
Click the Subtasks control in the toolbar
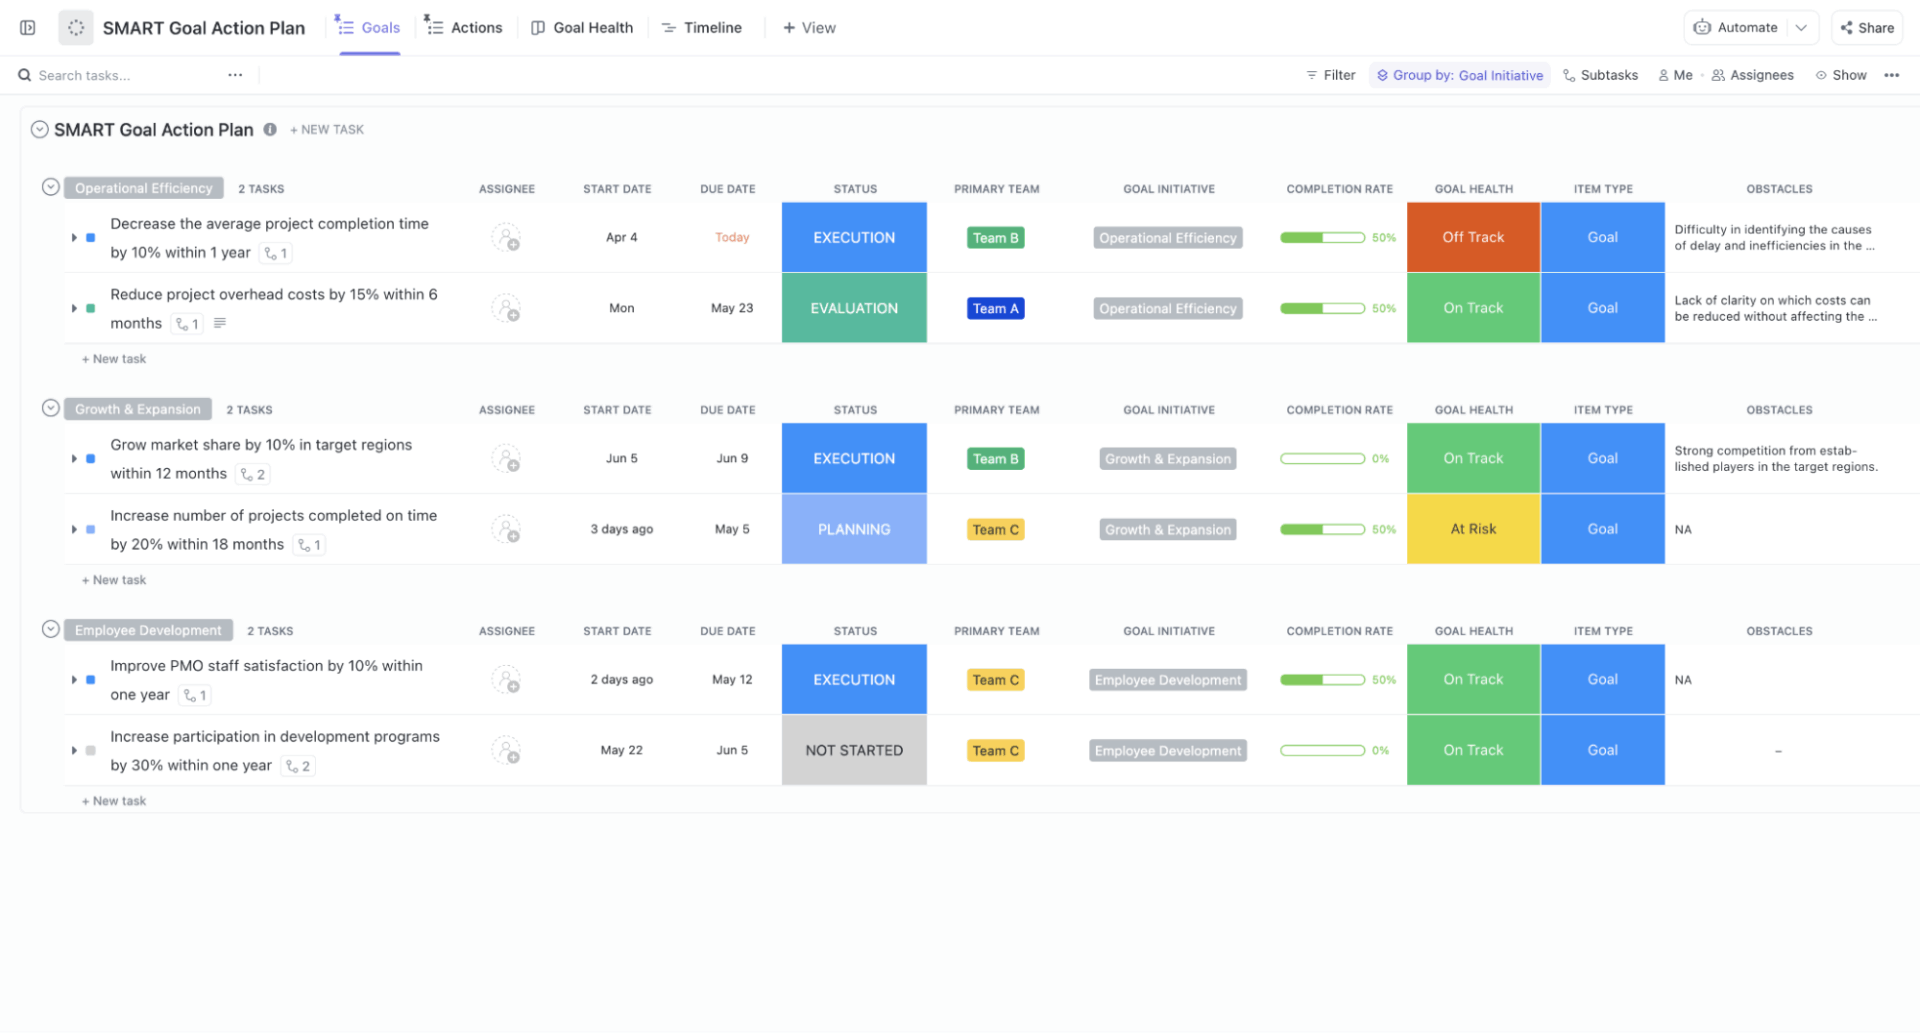1600,75
